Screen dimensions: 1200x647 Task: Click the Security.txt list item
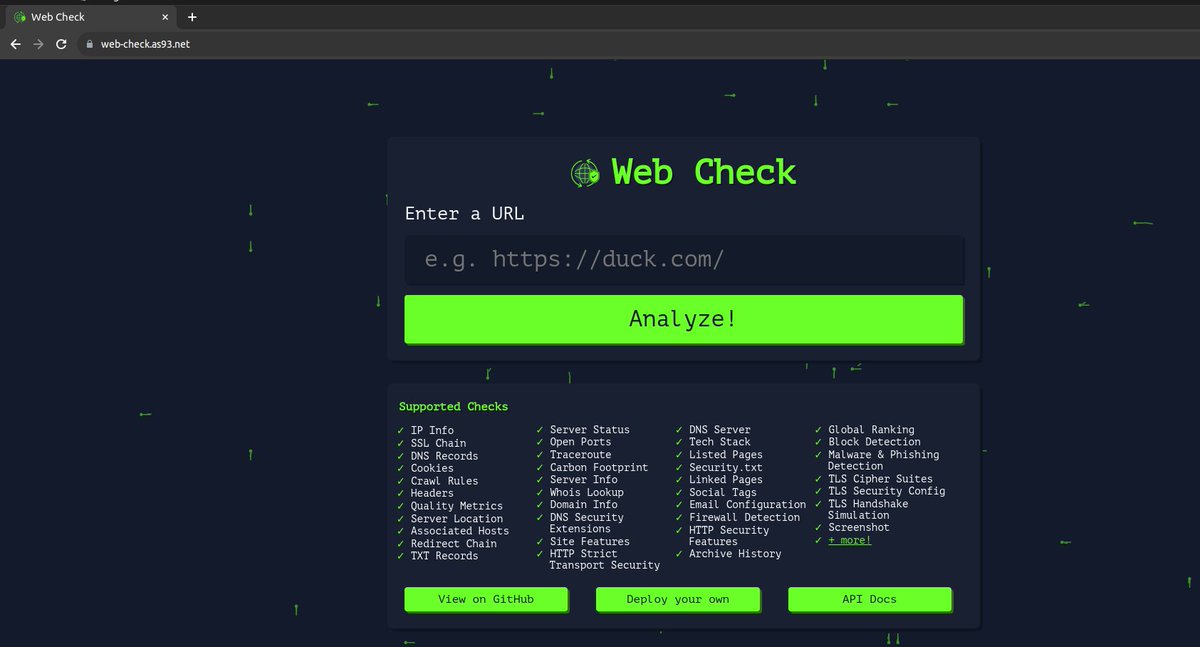click(x=726, y=467)
